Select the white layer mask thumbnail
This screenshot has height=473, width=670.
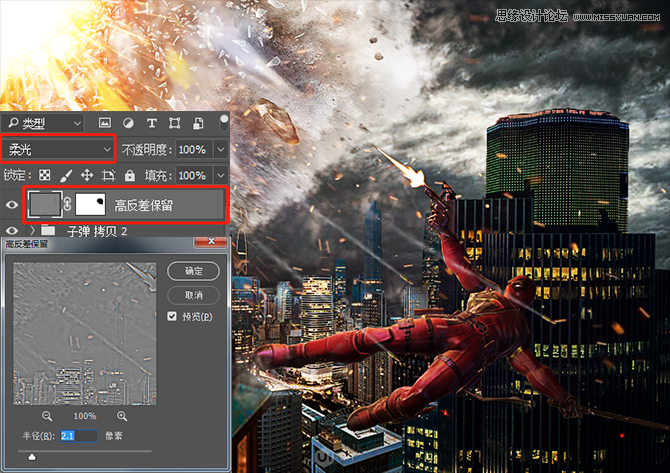pyautogui.click(x=90, y=205)
